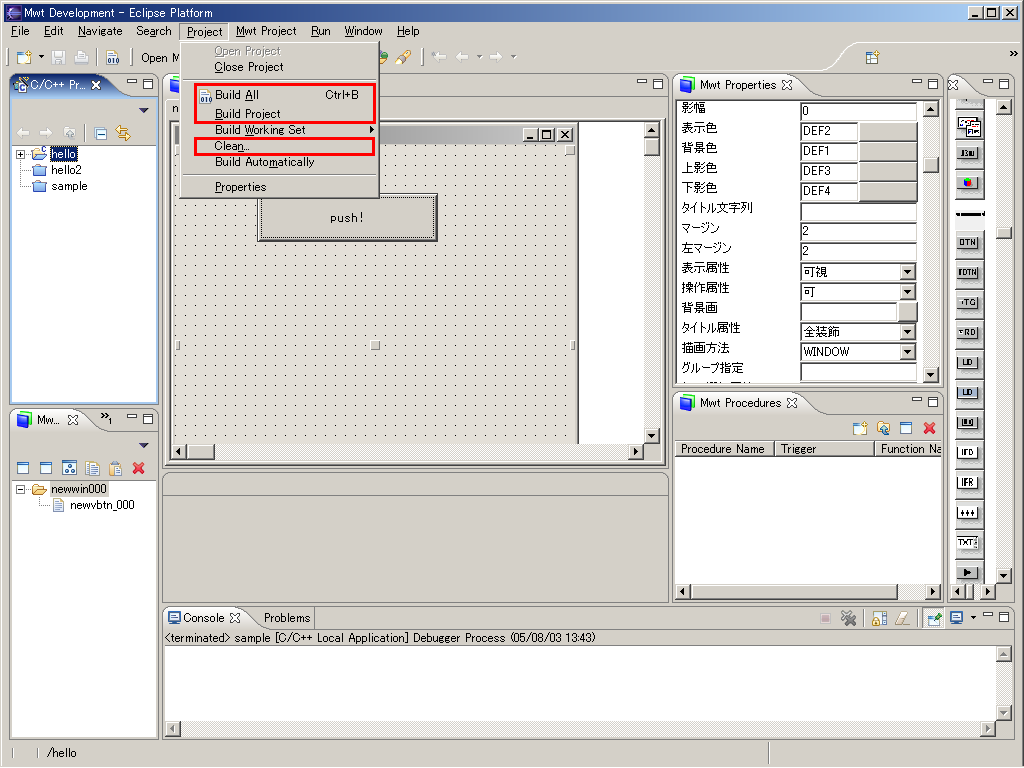
Task: Click the Save floppy disk toolbar icon
Action: (59, 57)
